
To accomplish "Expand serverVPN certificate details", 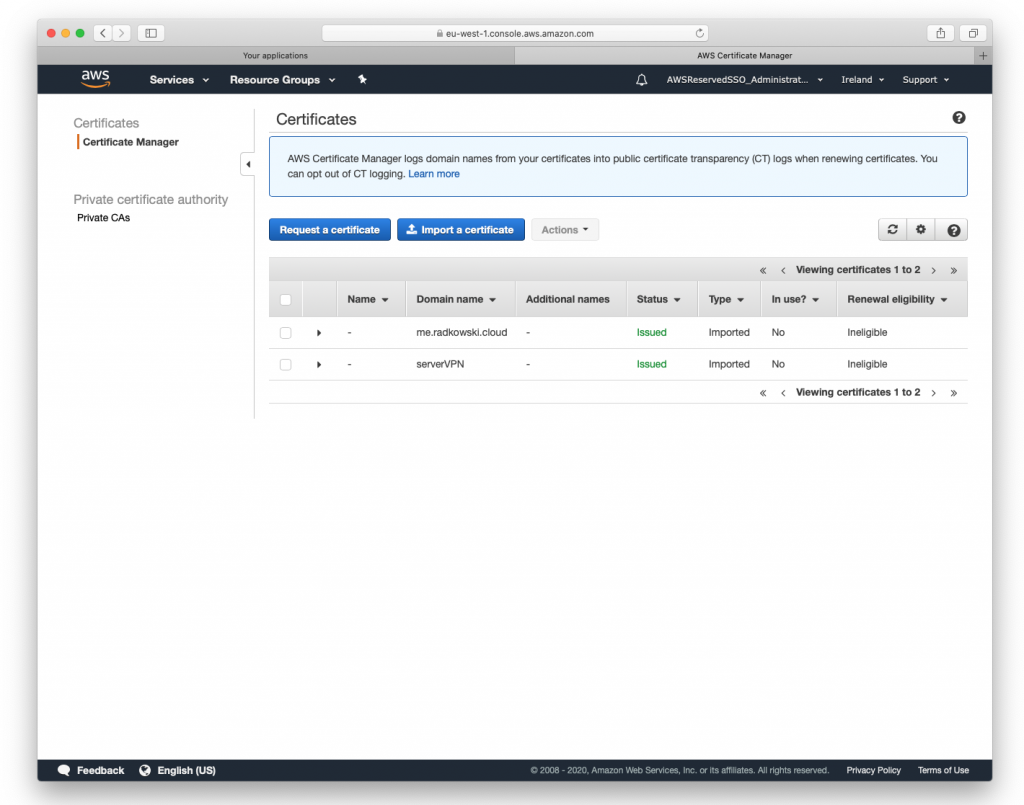I will [x=319, y=364].
